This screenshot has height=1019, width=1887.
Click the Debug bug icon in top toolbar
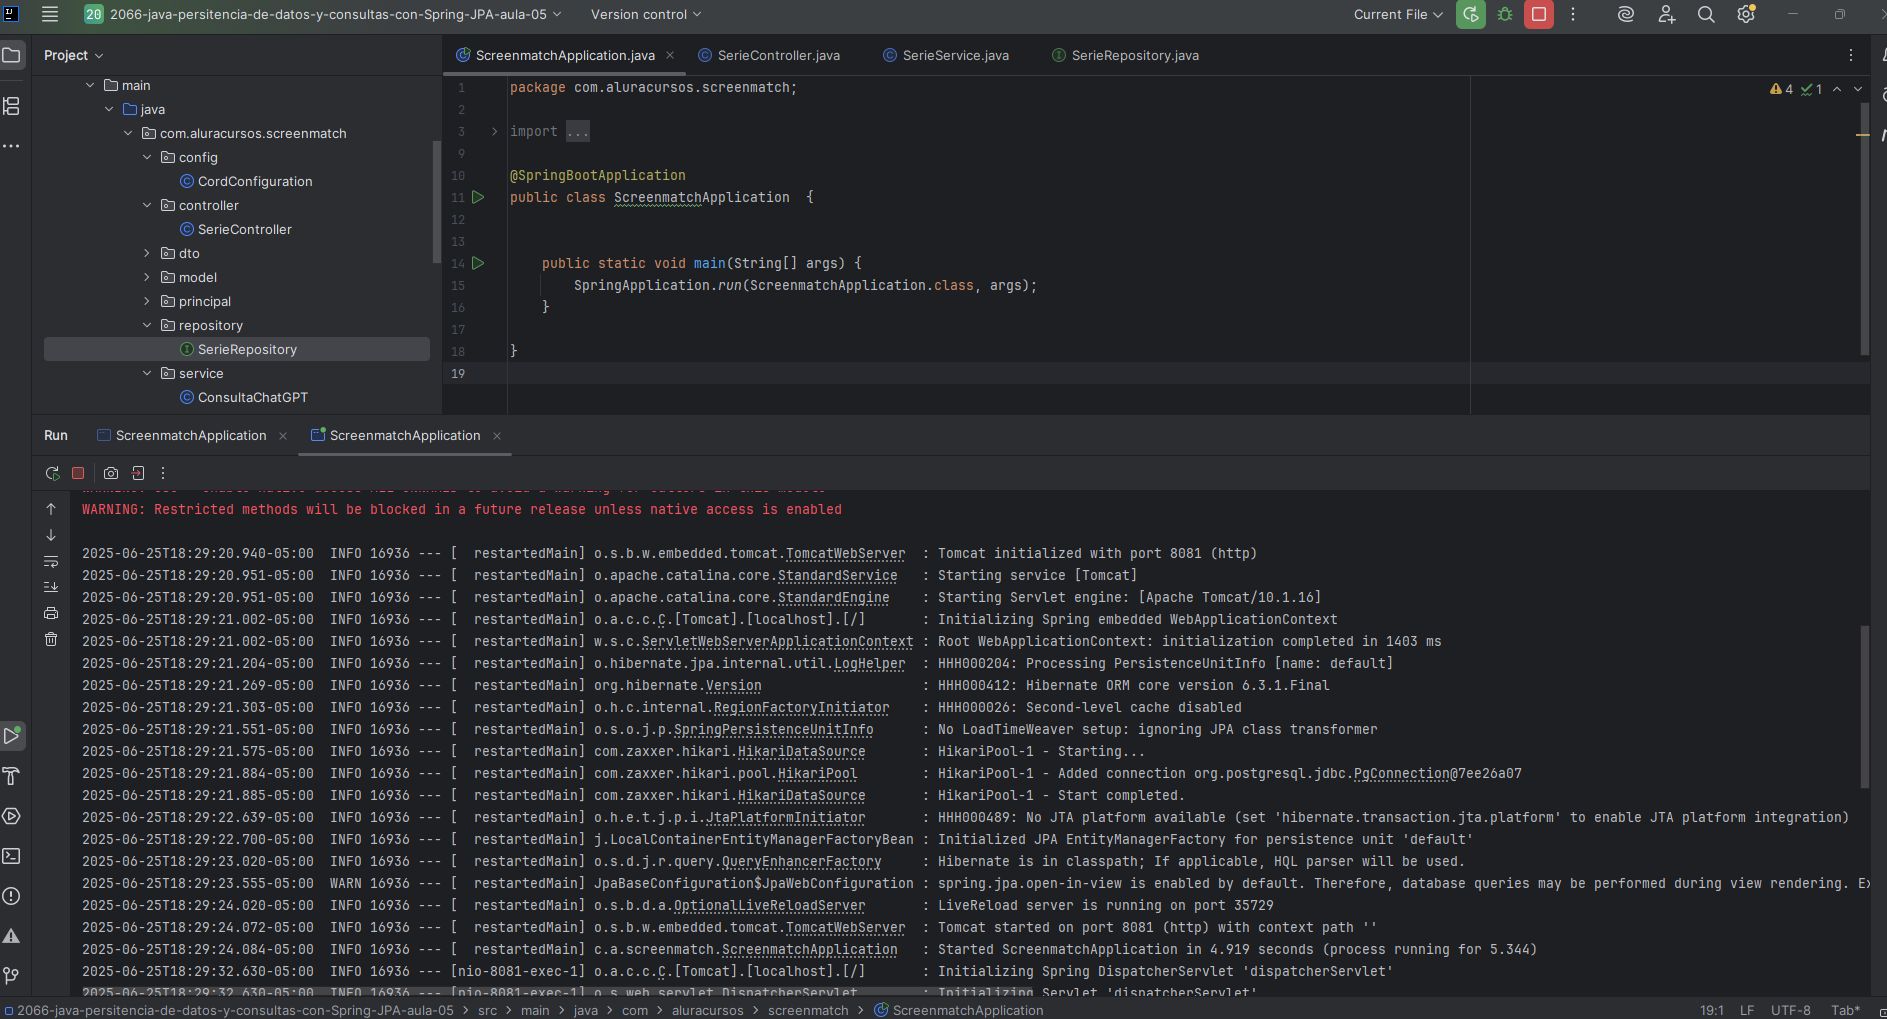1505,14
